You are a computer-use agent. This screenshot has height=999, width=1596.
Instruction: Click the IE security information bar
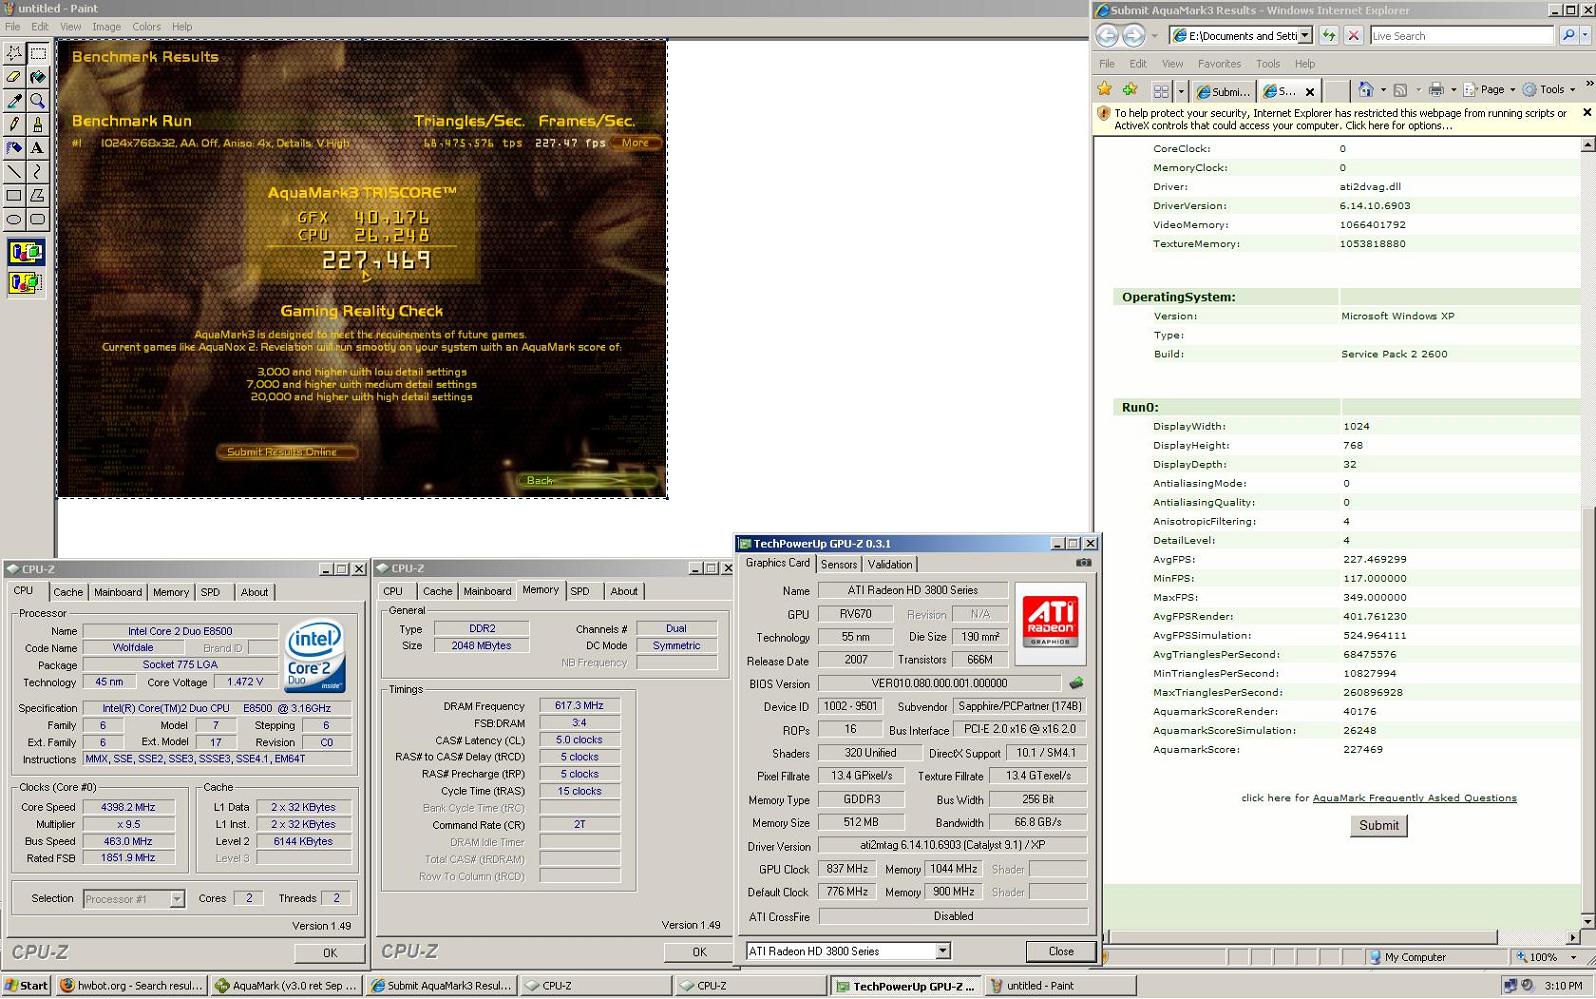click(1343, 119)
